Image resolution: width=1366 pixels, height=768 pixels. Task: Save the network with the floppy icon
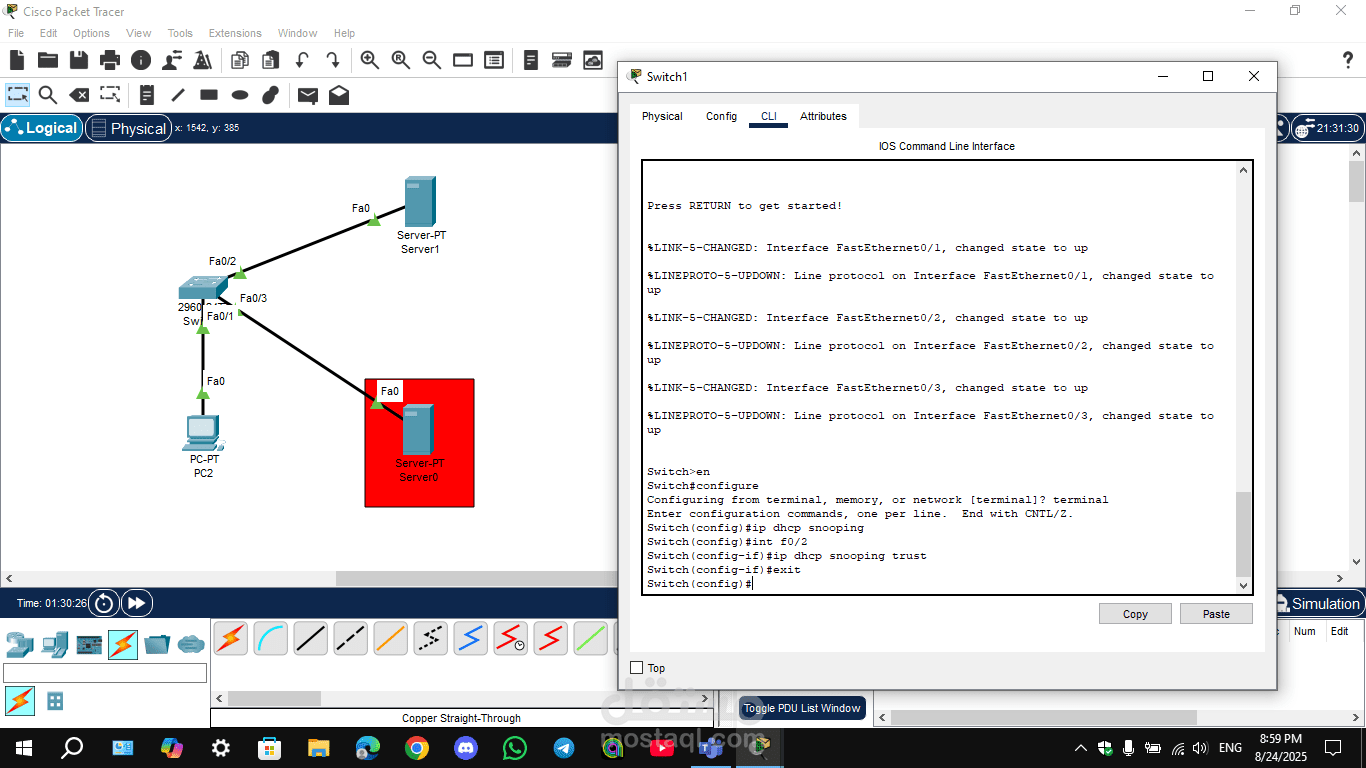coord(79,60)
